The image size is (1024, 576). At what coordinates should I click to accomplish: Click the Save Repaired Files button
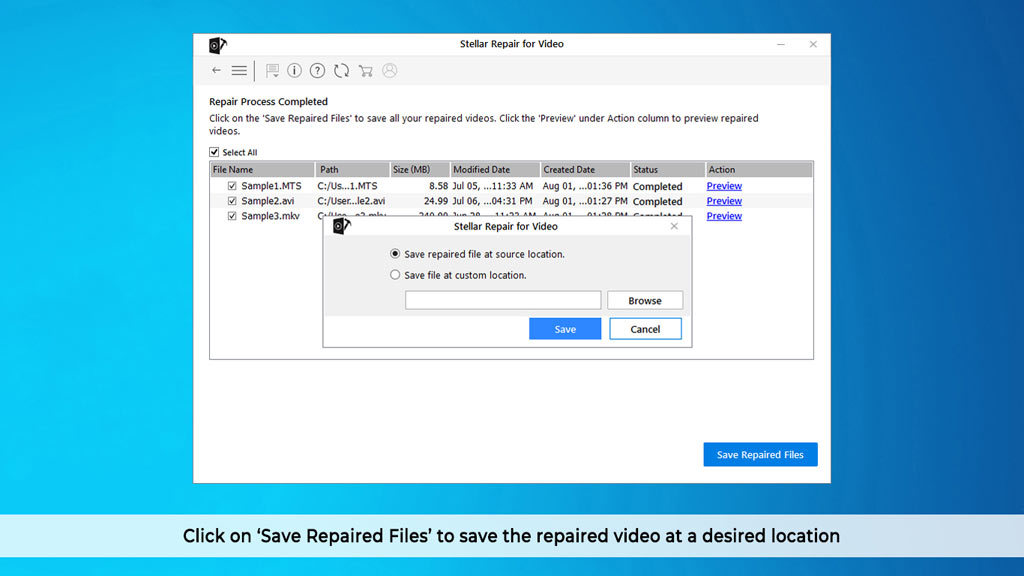point(760,455)
